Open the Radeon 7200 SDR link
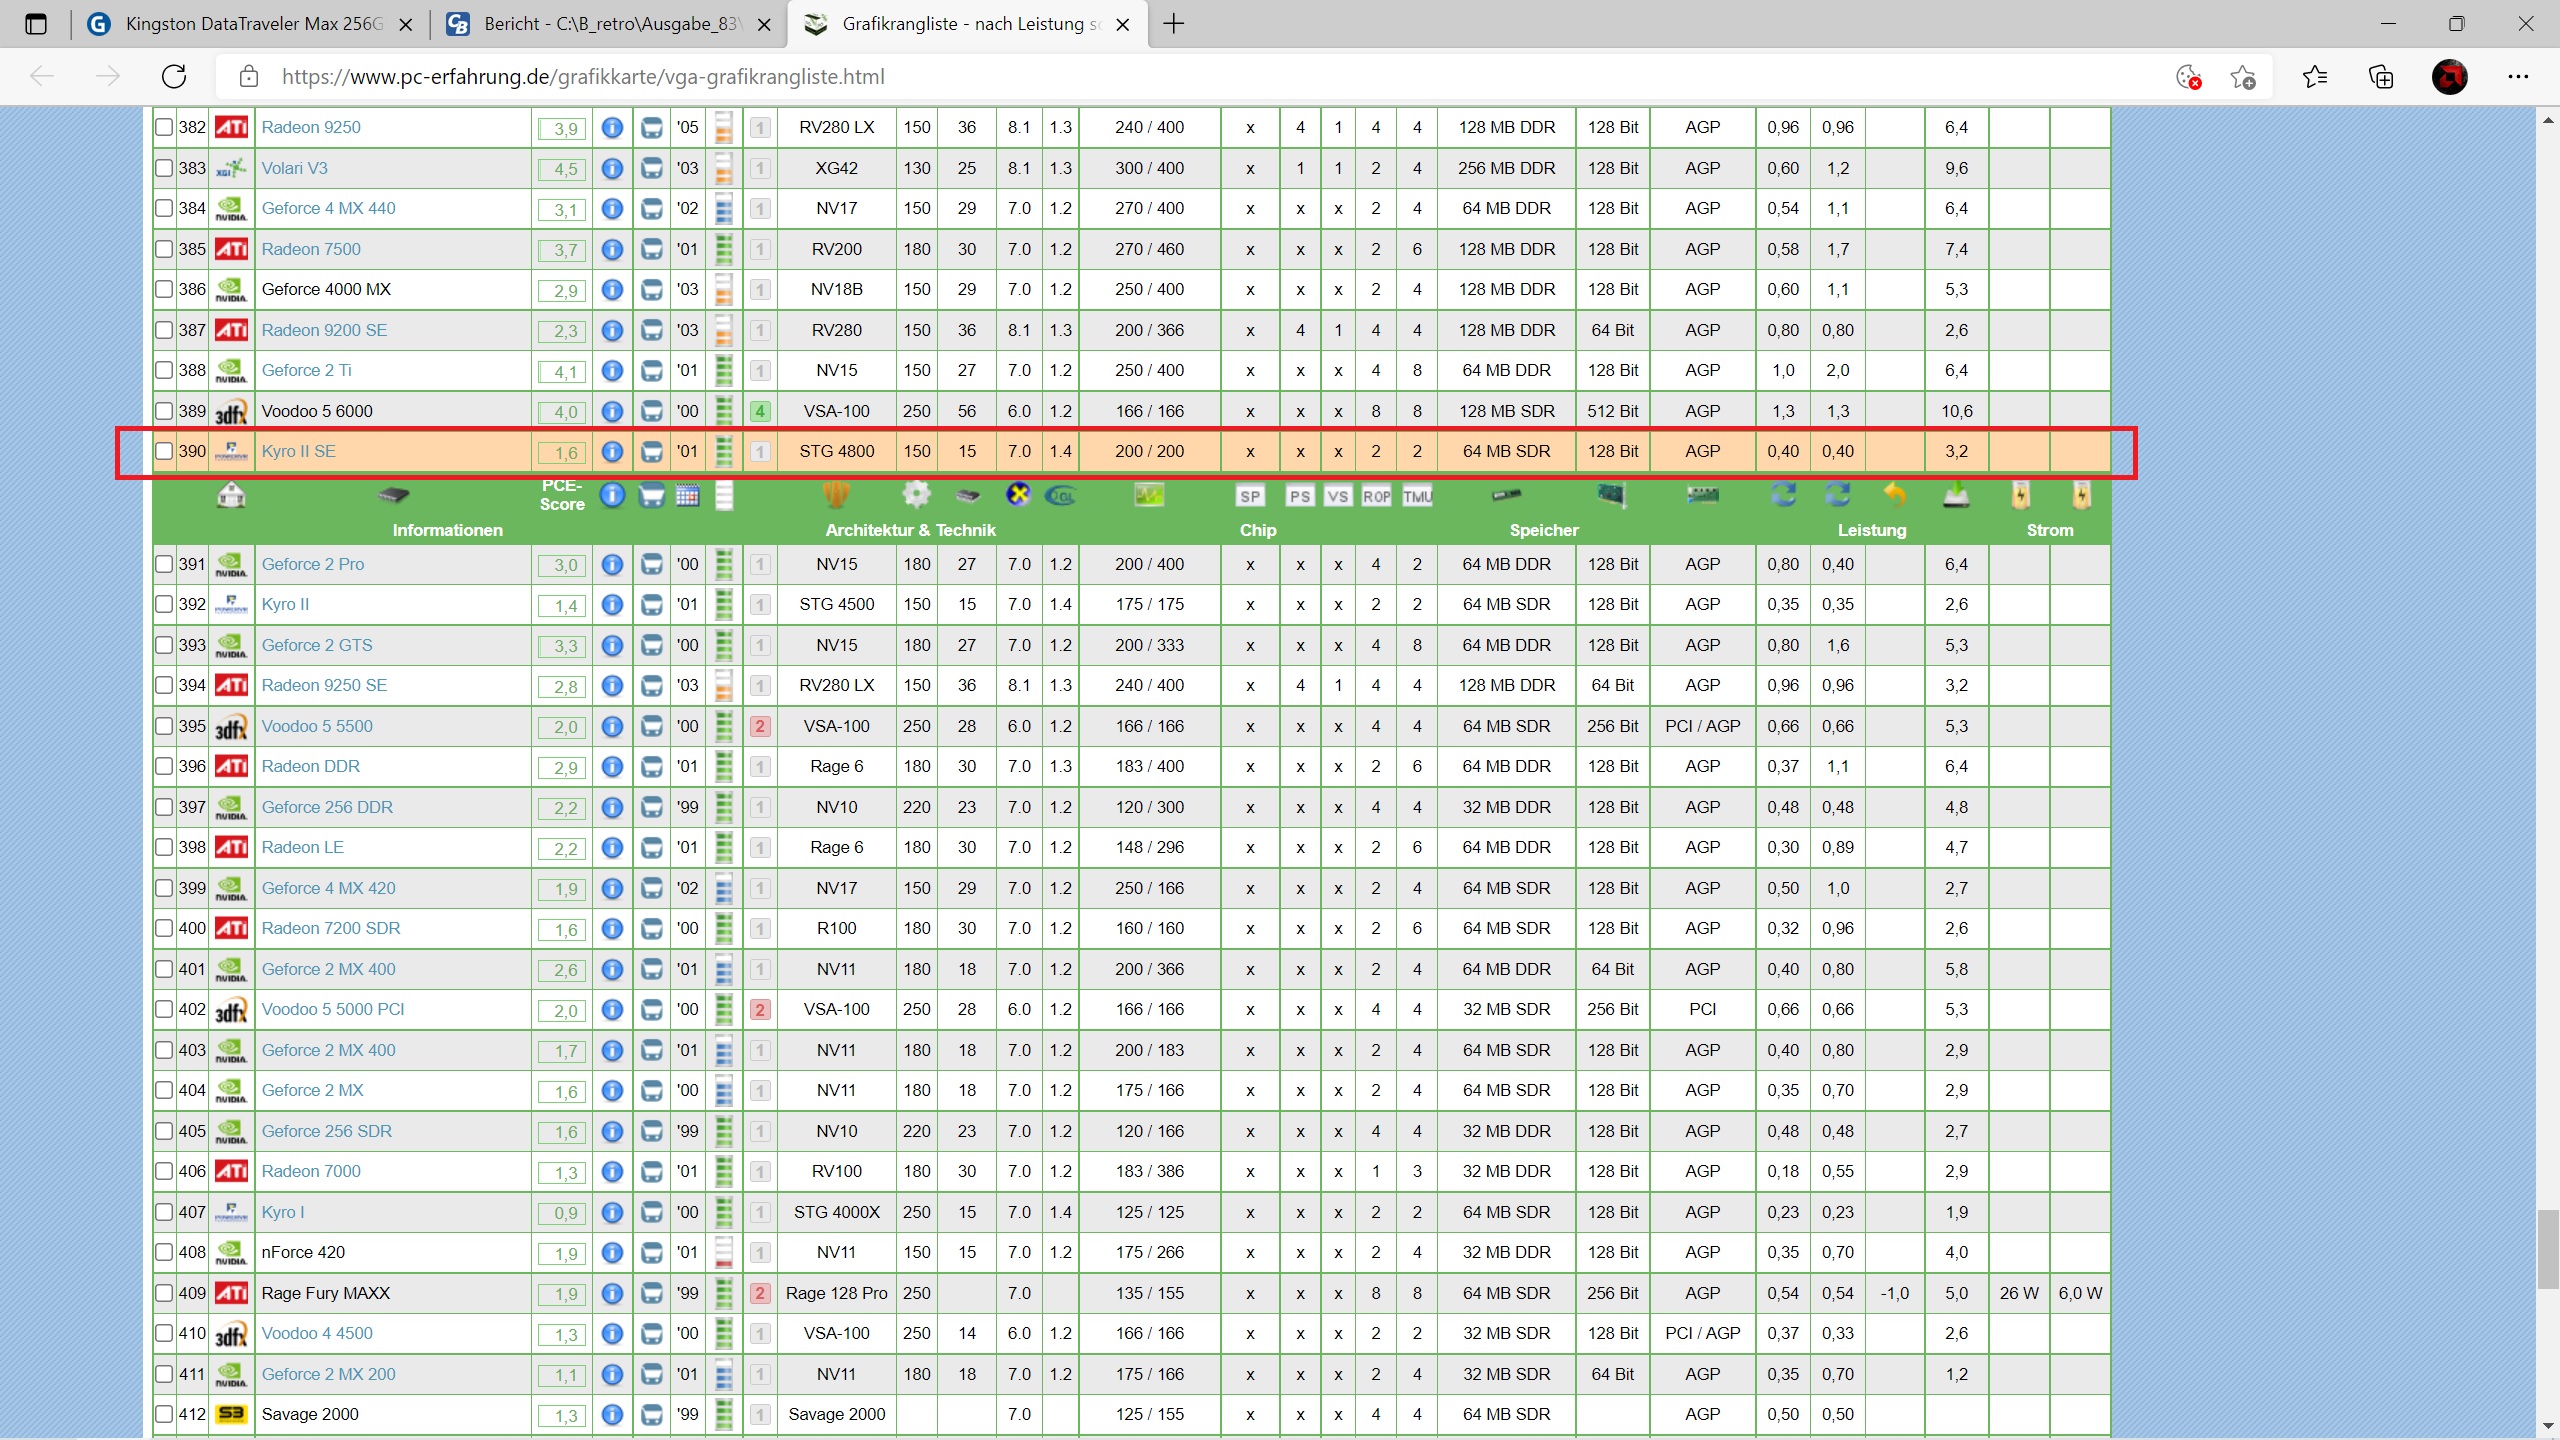 331,928
